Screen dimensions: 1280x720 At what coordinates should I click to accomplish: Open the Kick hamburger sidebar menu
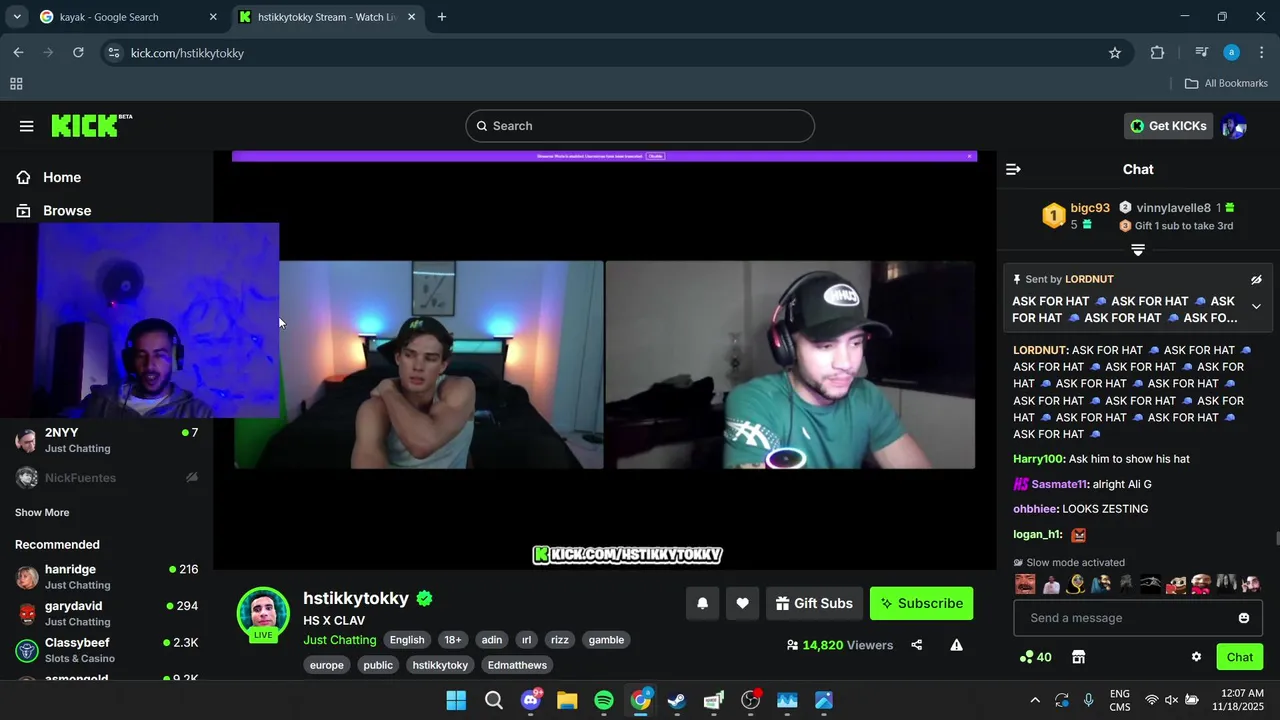(x=26, y=126)
